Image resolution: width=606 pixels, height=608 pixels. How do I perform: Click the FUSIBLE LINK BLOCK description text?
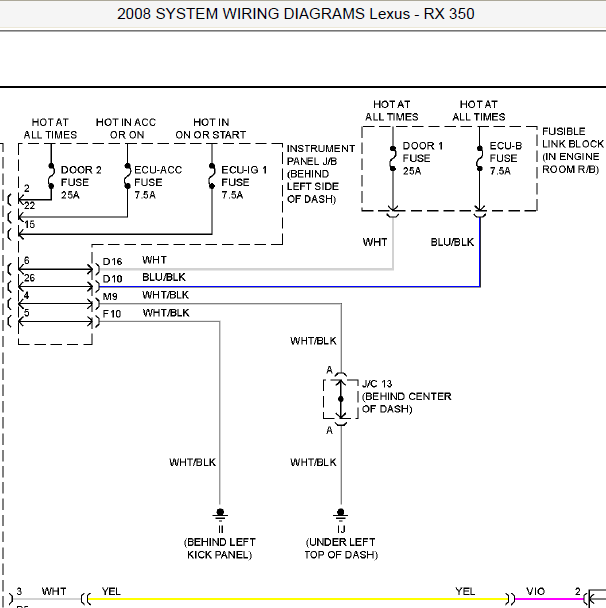[x=573, y=150]
